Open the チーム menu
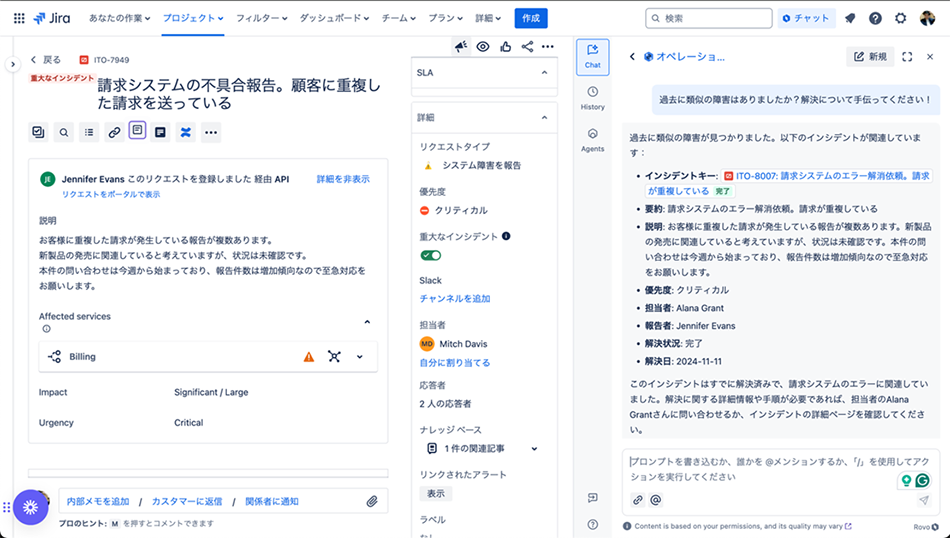This screenshot has width=950, height=538. click(x=399, y=18)
